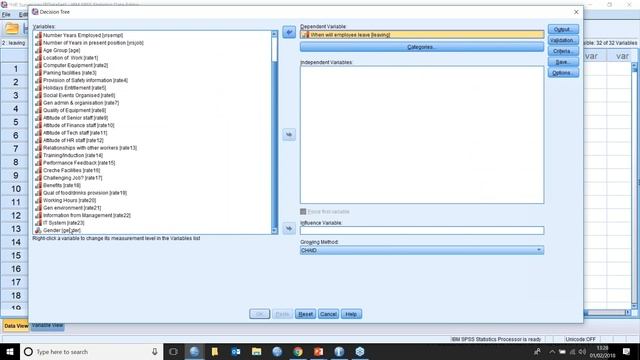Open Windows Start menu
This screenshot has width=640, height=360.
10,352
